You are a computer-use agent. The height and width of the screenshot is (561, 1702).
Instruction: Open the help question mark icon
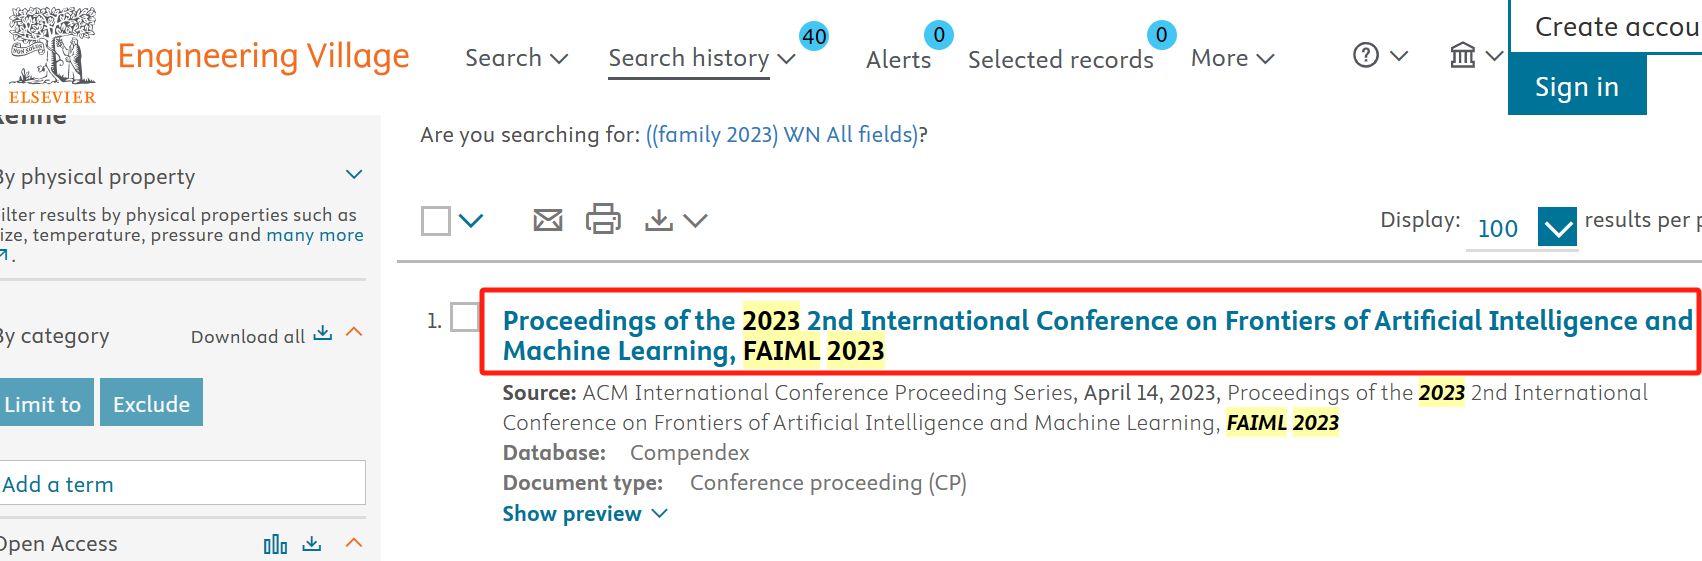pos(1366,55)
